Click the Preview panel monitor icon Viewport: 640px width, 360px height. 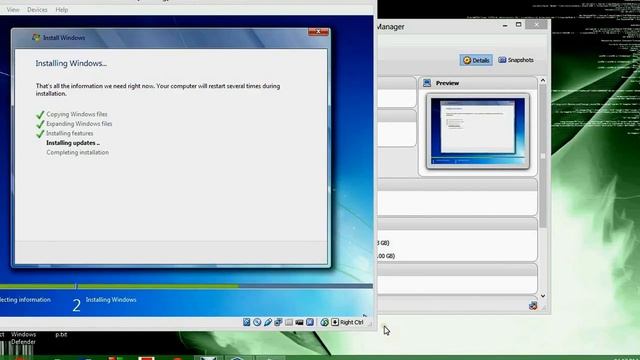427,83
